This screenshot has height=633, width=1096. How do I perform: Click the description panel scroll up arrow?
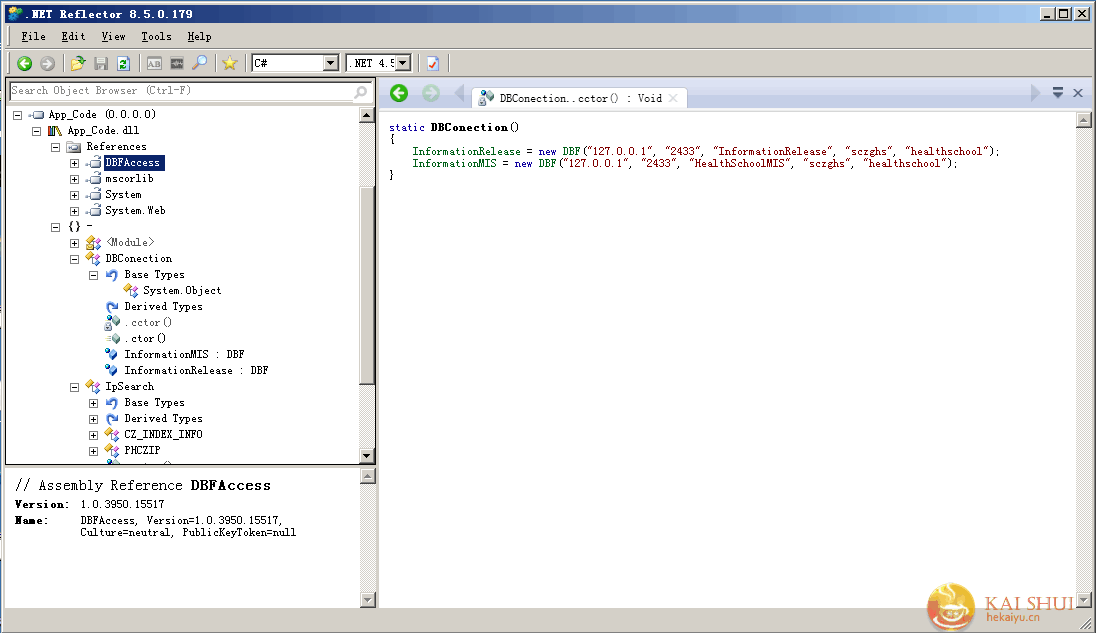368,476
